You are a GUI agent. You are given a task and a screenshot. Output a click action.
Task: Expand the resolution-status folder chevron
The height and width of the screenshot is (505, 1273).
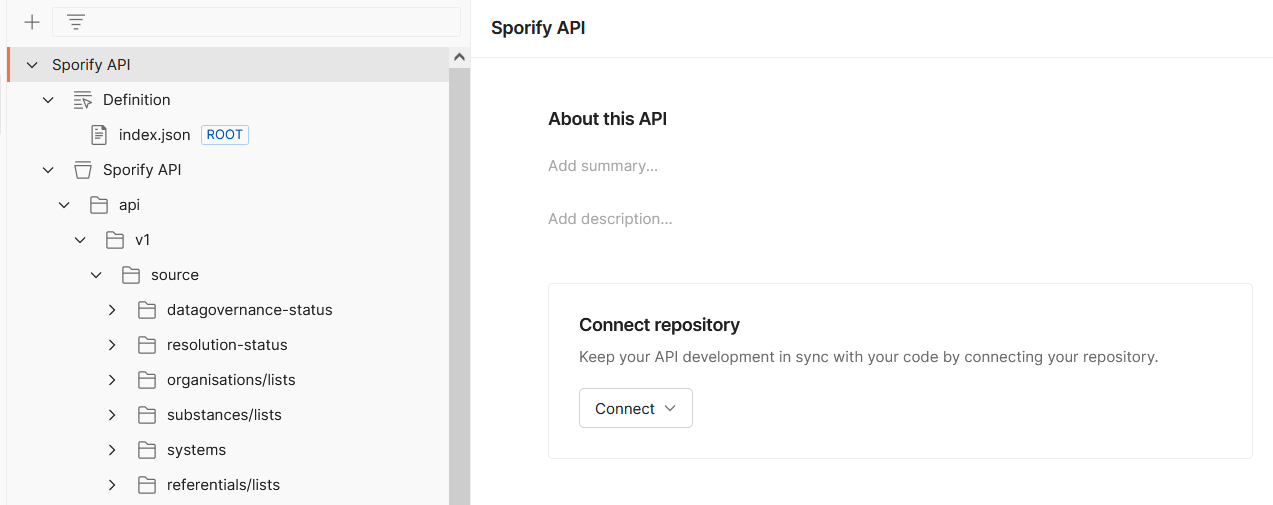[x=112, y=345]
